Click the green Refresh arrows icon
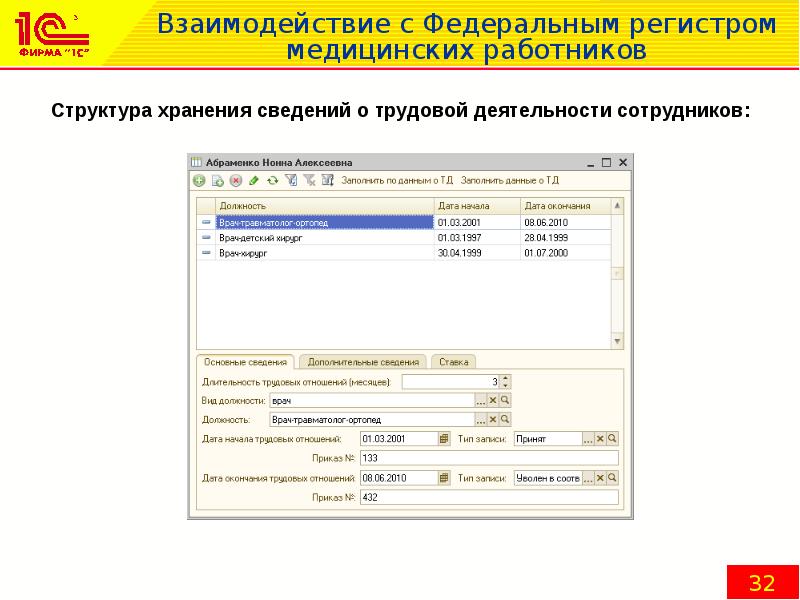 point(272,181)
